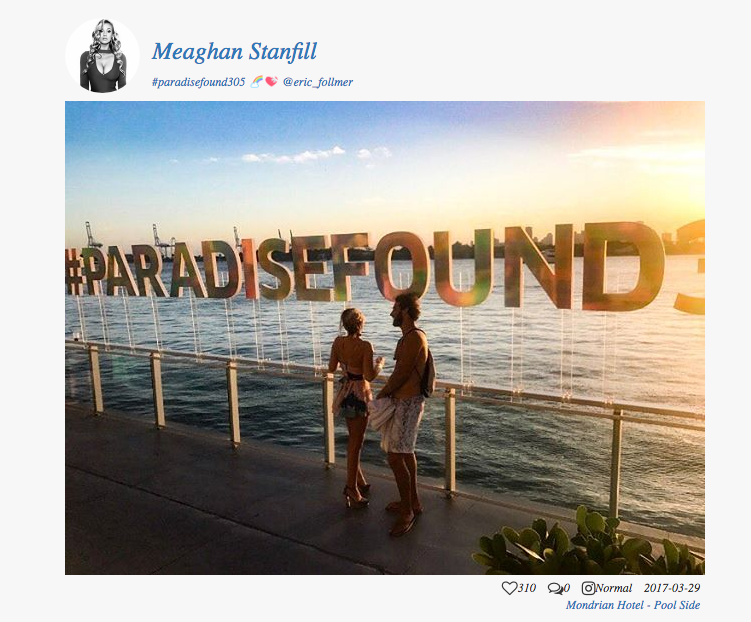The width and height of the screenshot is (751, 622).
Task: Click the couple standing in the photo
Action: [382, 412]
